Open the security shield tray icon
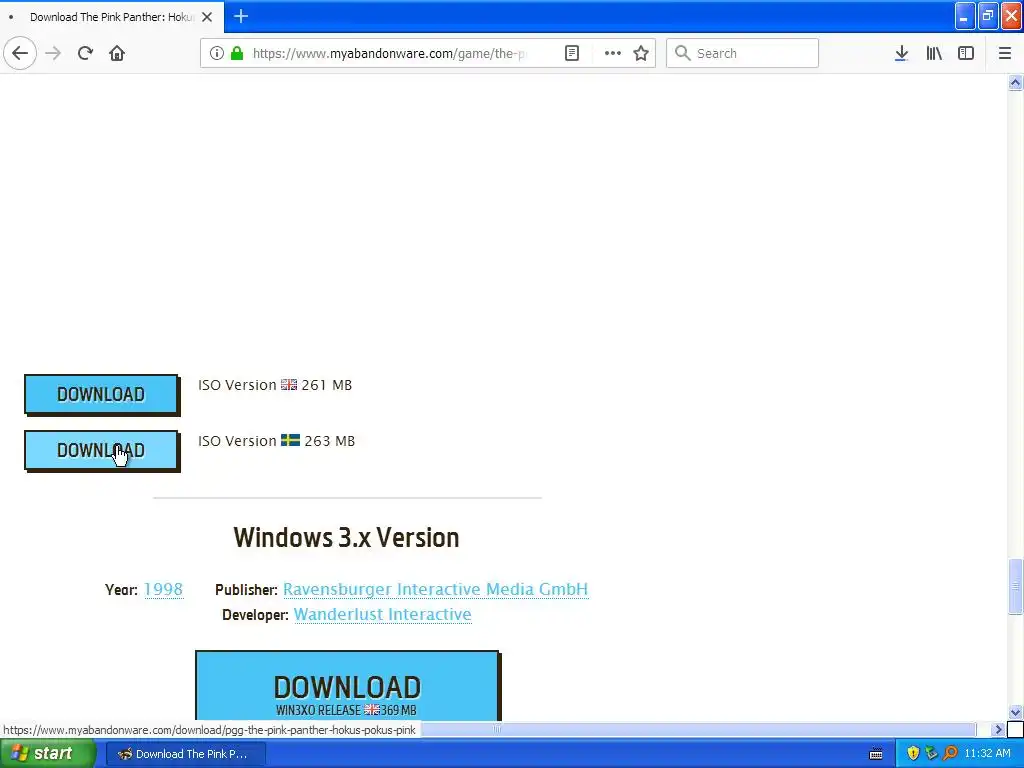Screen dimensions: 1024x768 coord(913,754)
